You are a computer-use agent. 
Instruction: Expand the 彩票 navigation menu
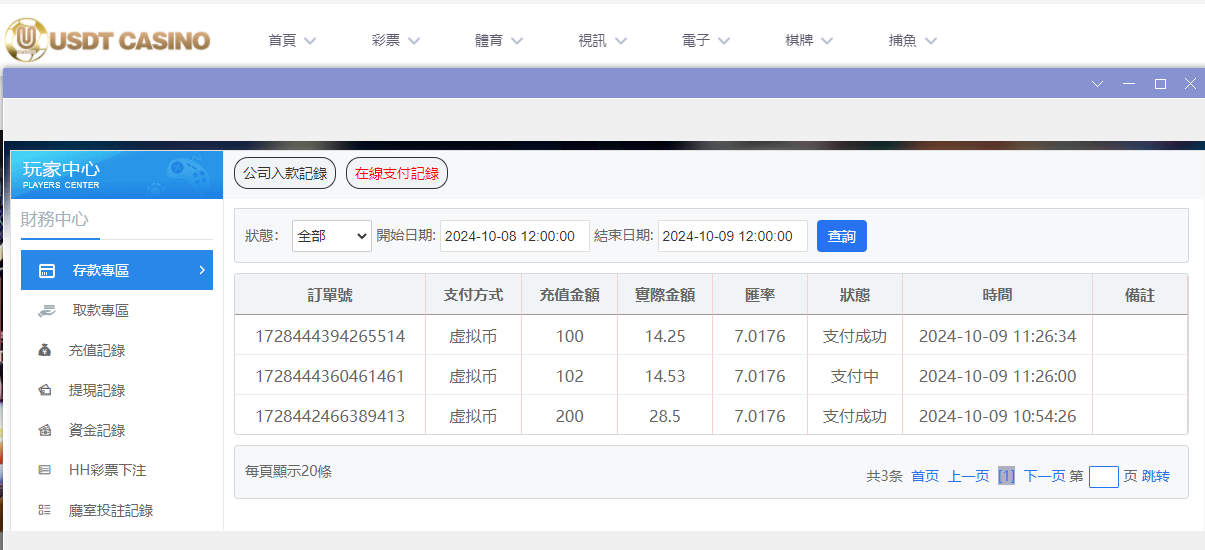396,41
